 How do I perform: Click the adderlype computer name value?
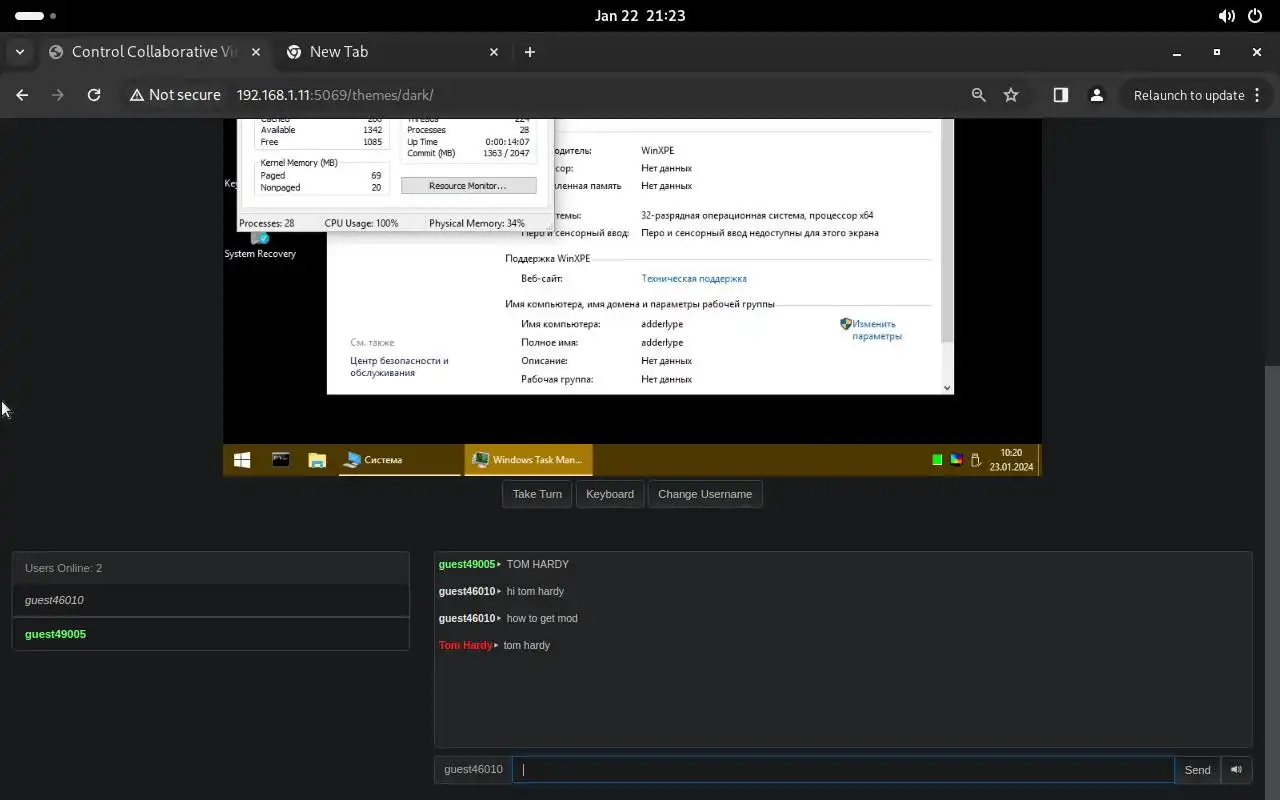662,324
